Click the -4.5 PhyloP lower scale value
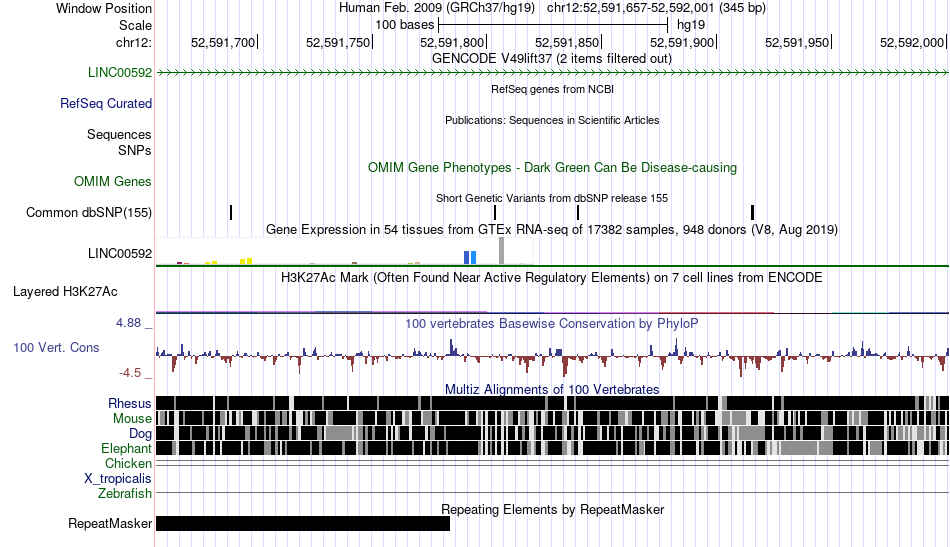Image resolution: width=950 pixels, height=547 pixels. click(x=130, y=373)
